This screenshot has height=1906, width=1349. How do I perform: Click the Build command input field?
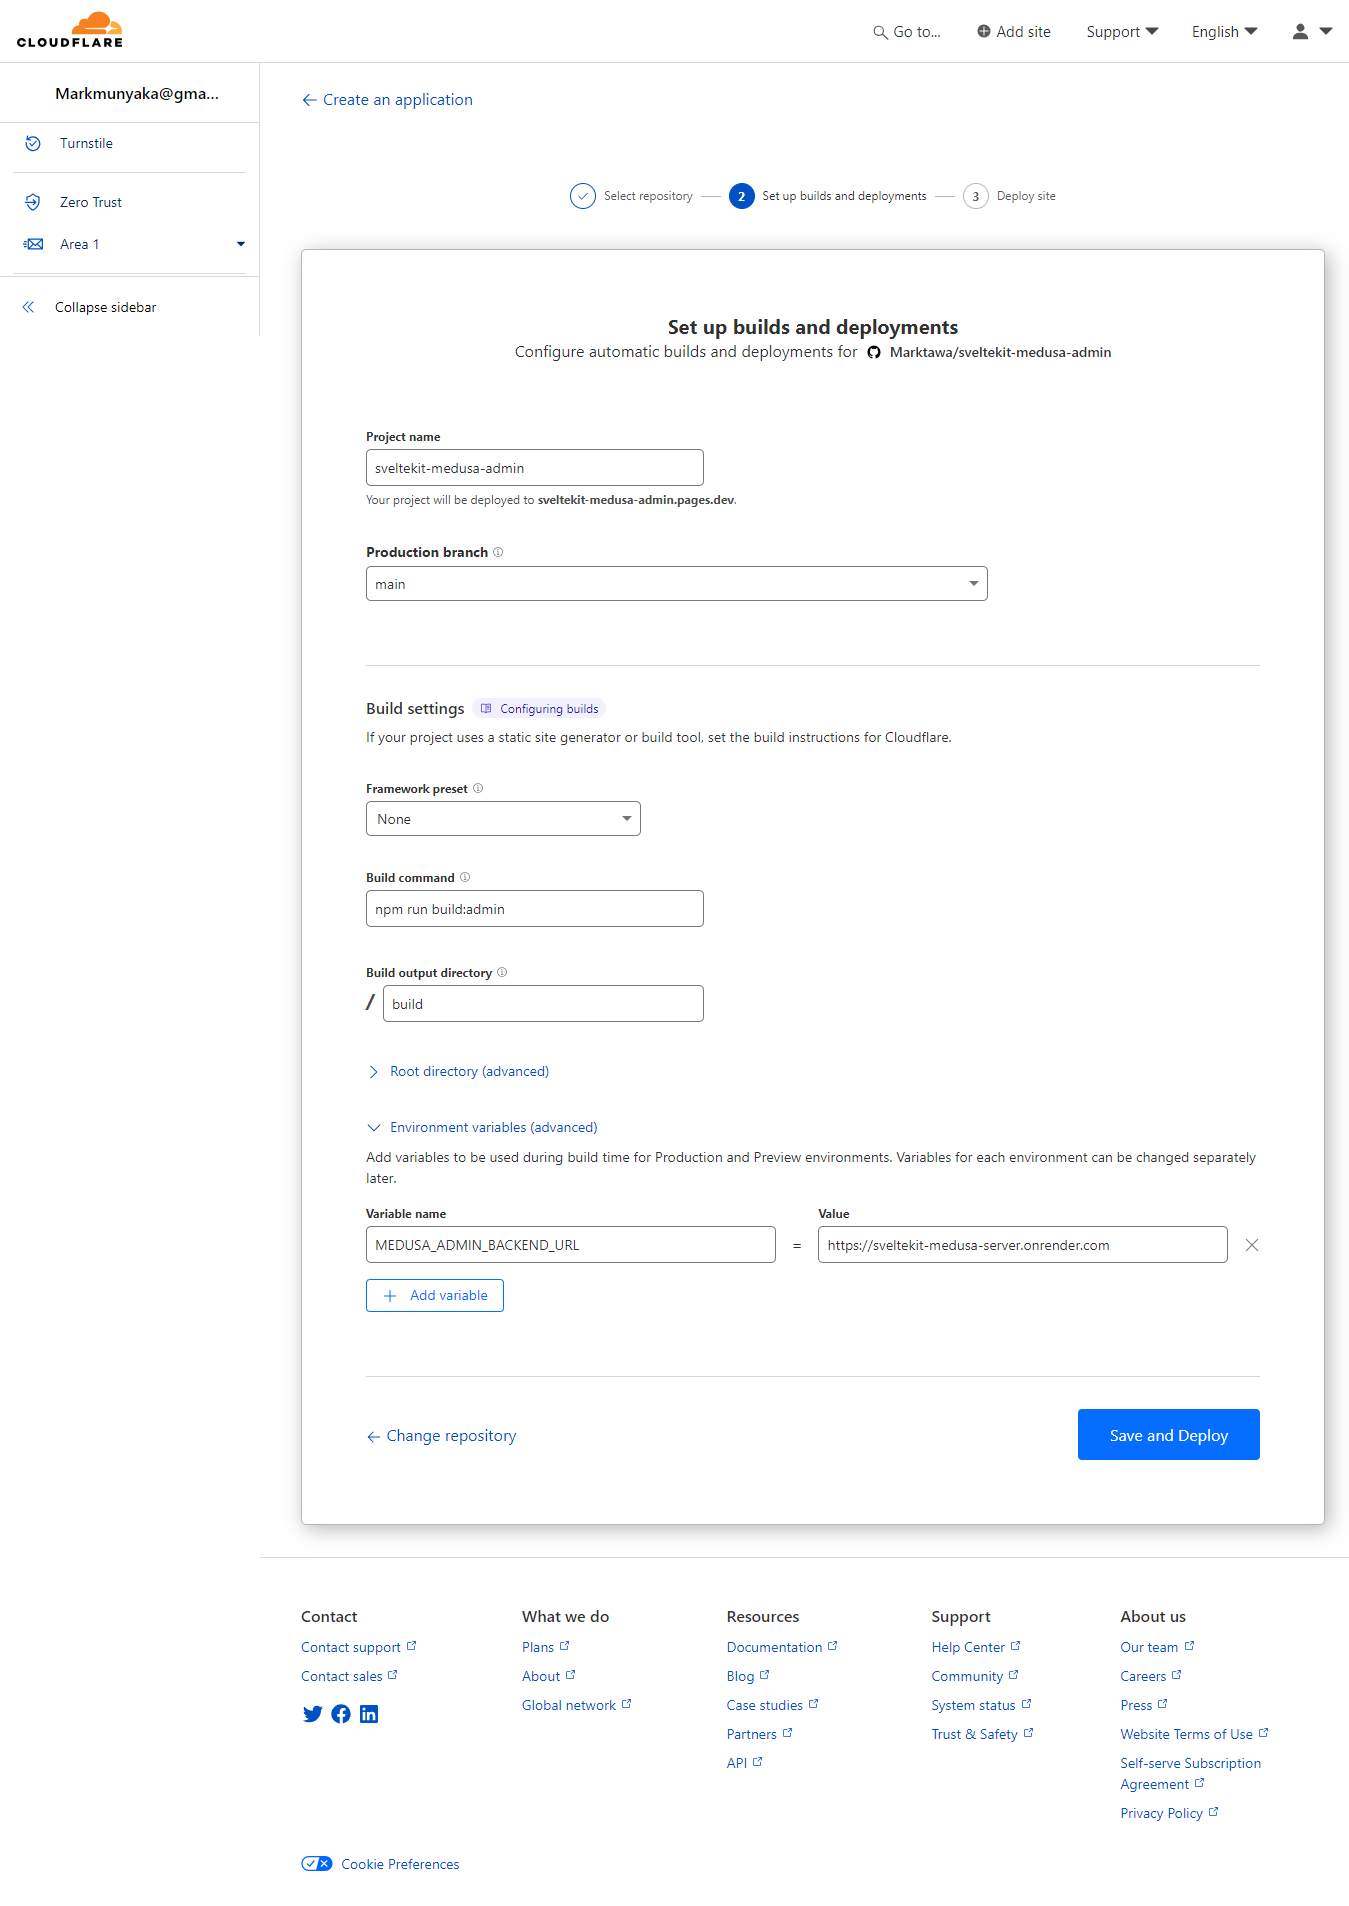[535, 909]
